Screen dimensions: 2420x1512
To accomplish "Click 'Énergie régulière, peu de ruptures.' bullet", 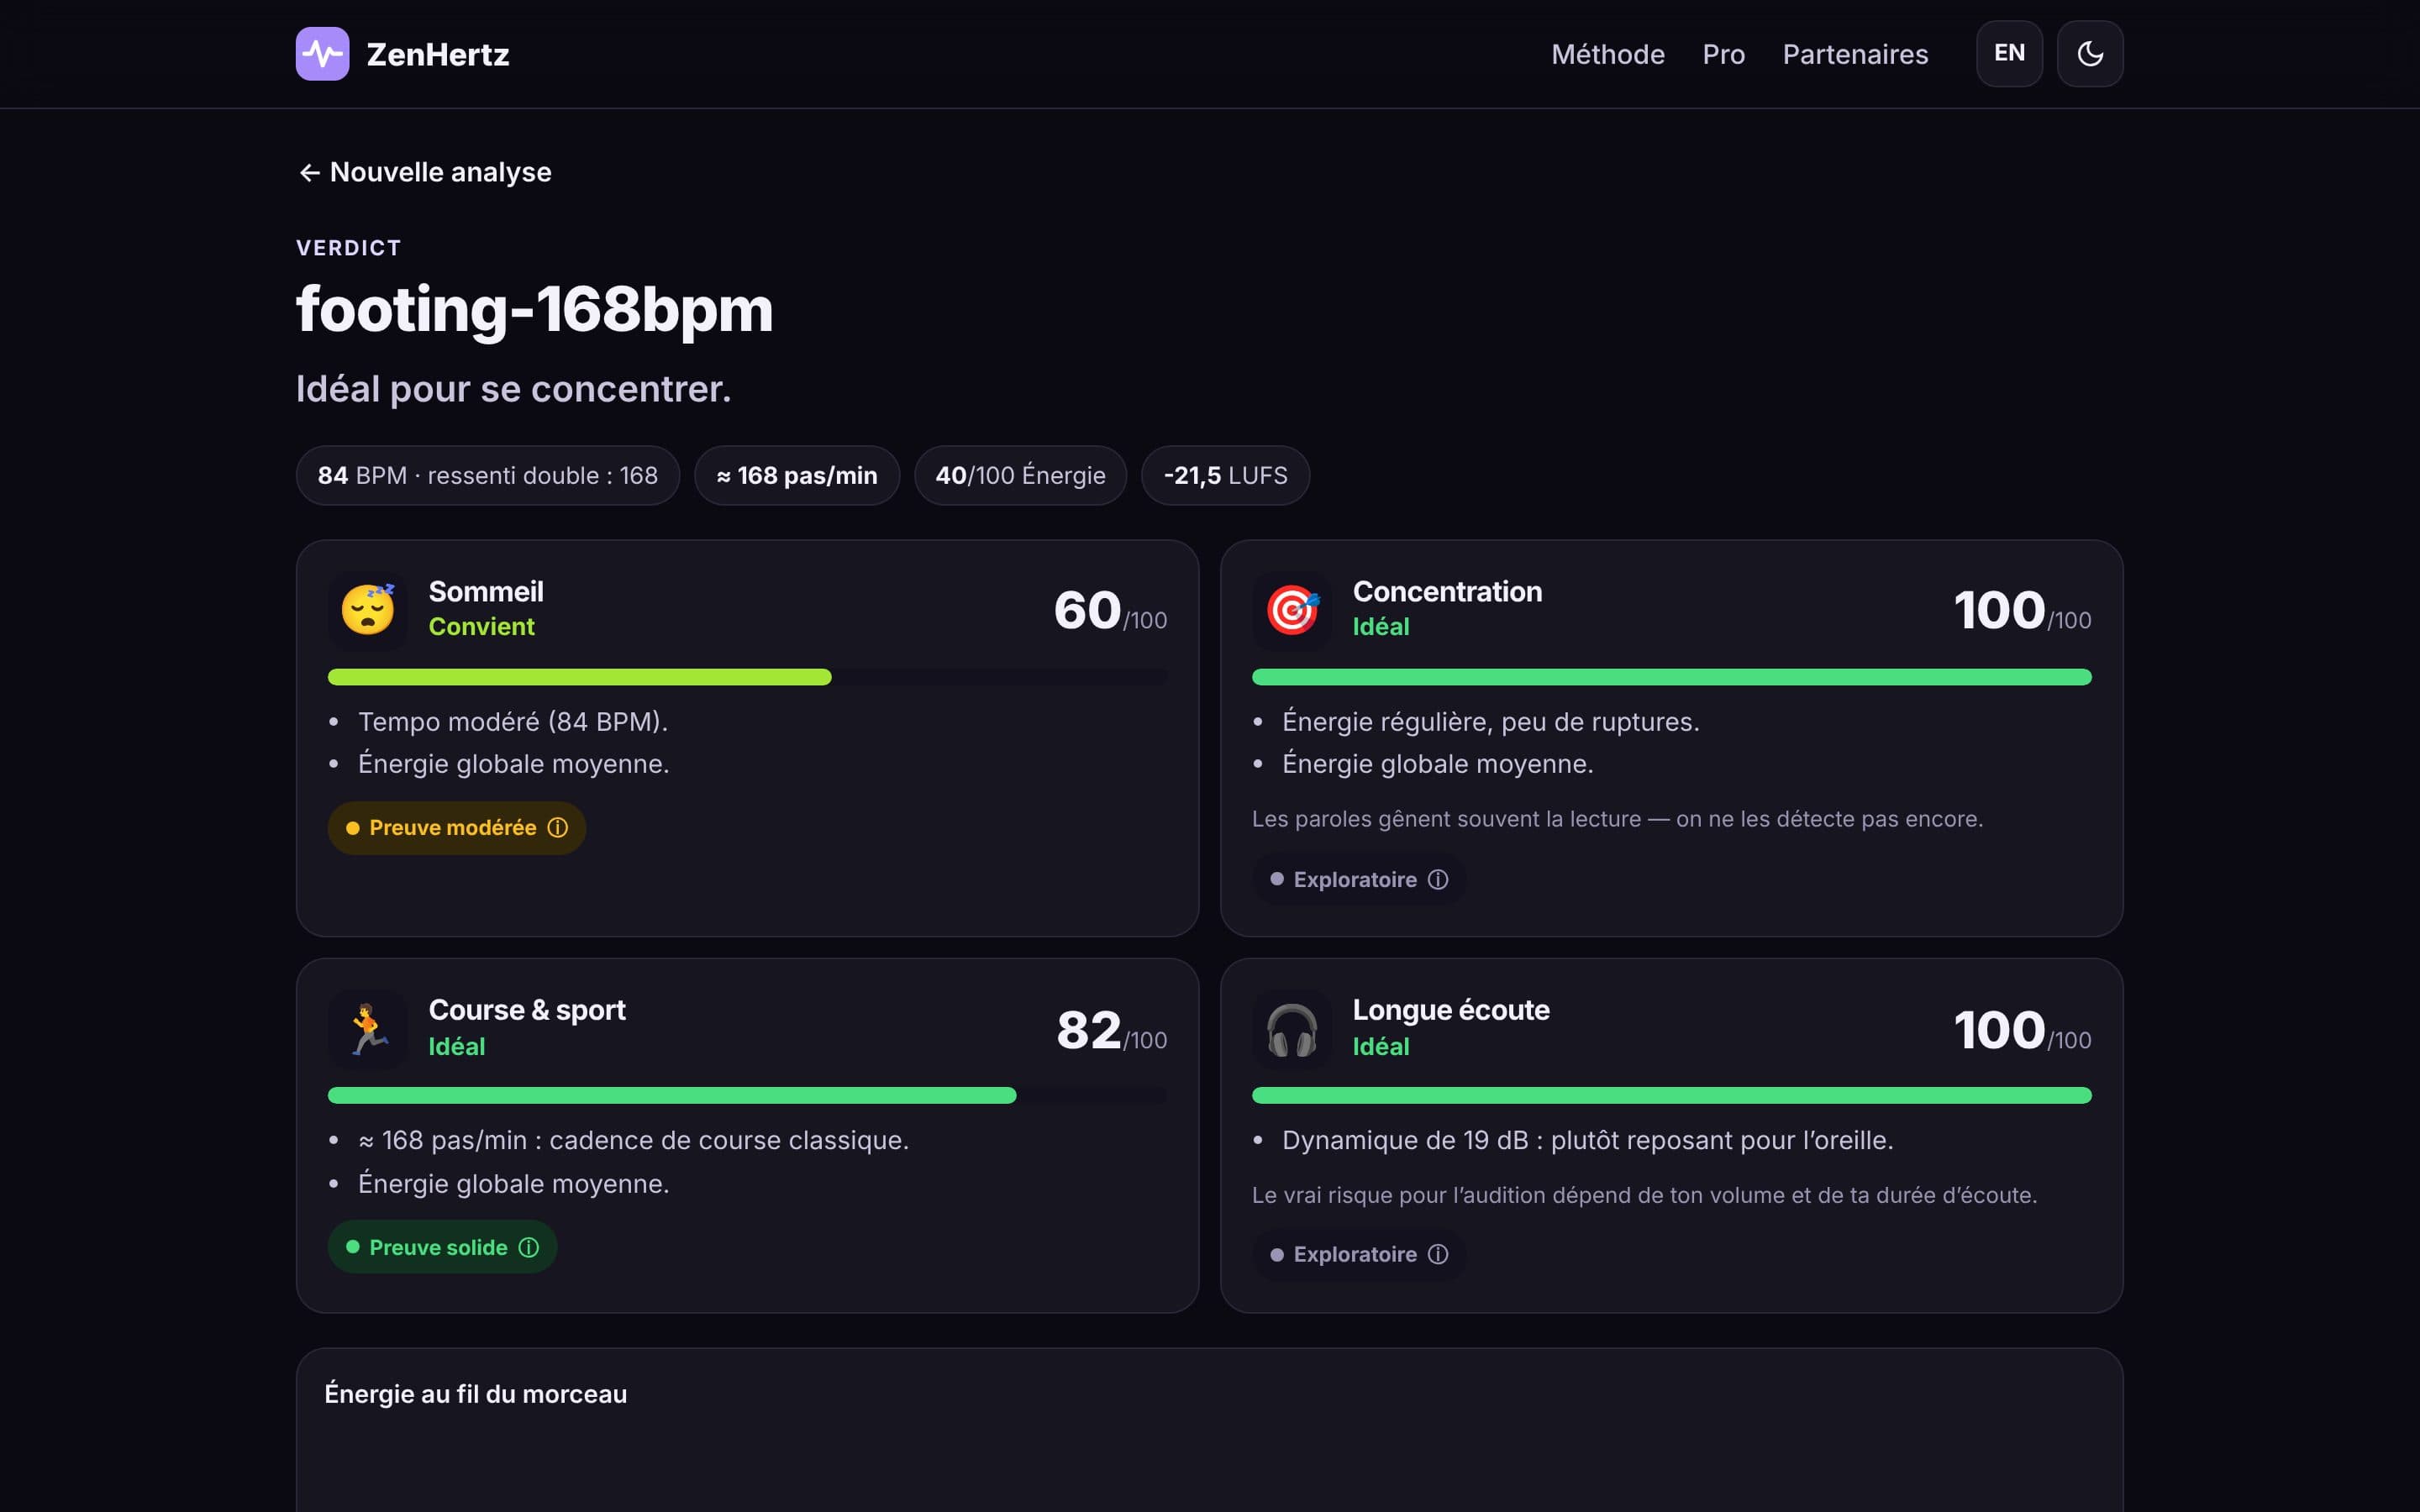I will tap(1491, 722).
